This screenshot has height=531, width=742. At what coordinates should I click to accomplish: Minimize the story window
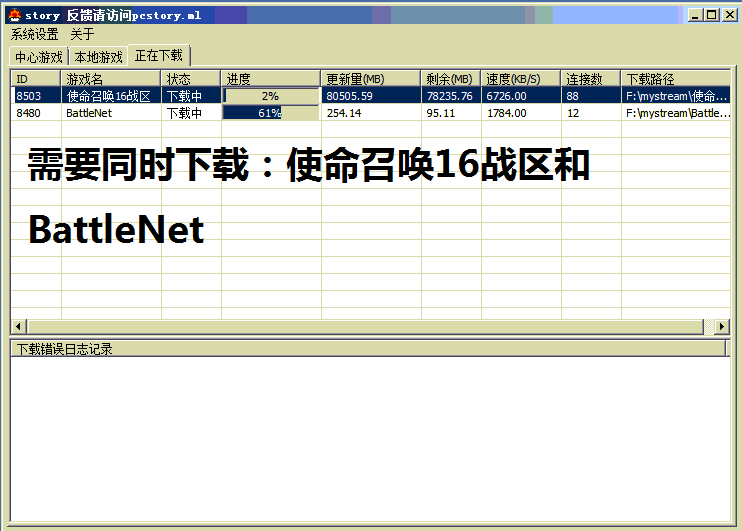click(x=695, y=15)
